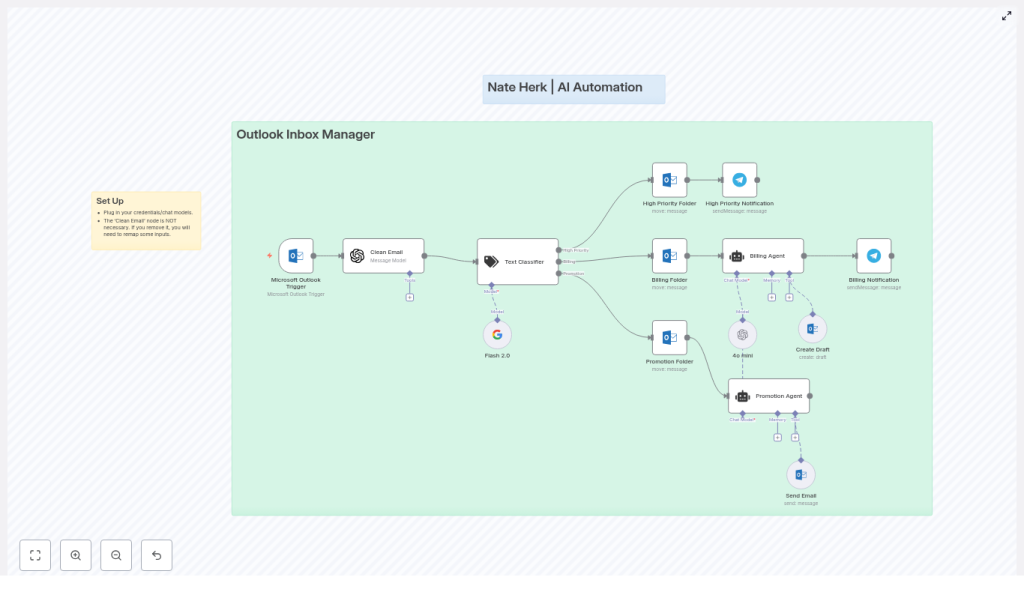Add a tool under Clean Email node

click(409, 297)
